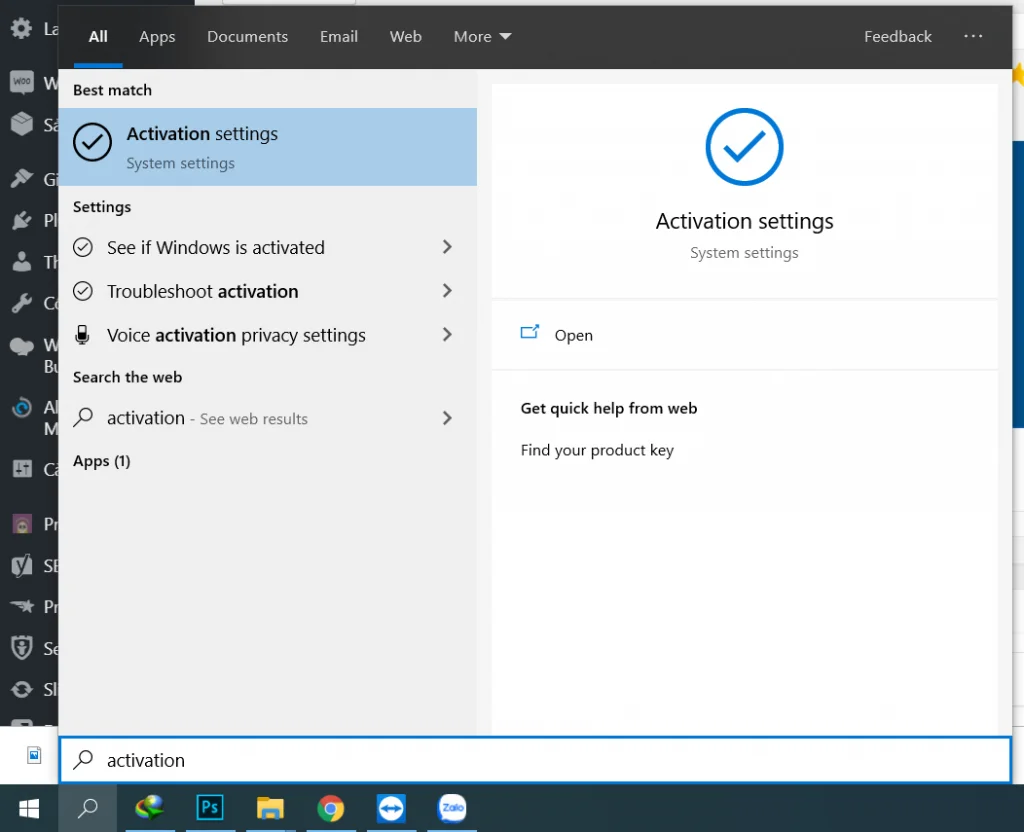Expand Voice activation privacy settings arrow
Viewport: 1024px width, 832px height.
[447, 335]
